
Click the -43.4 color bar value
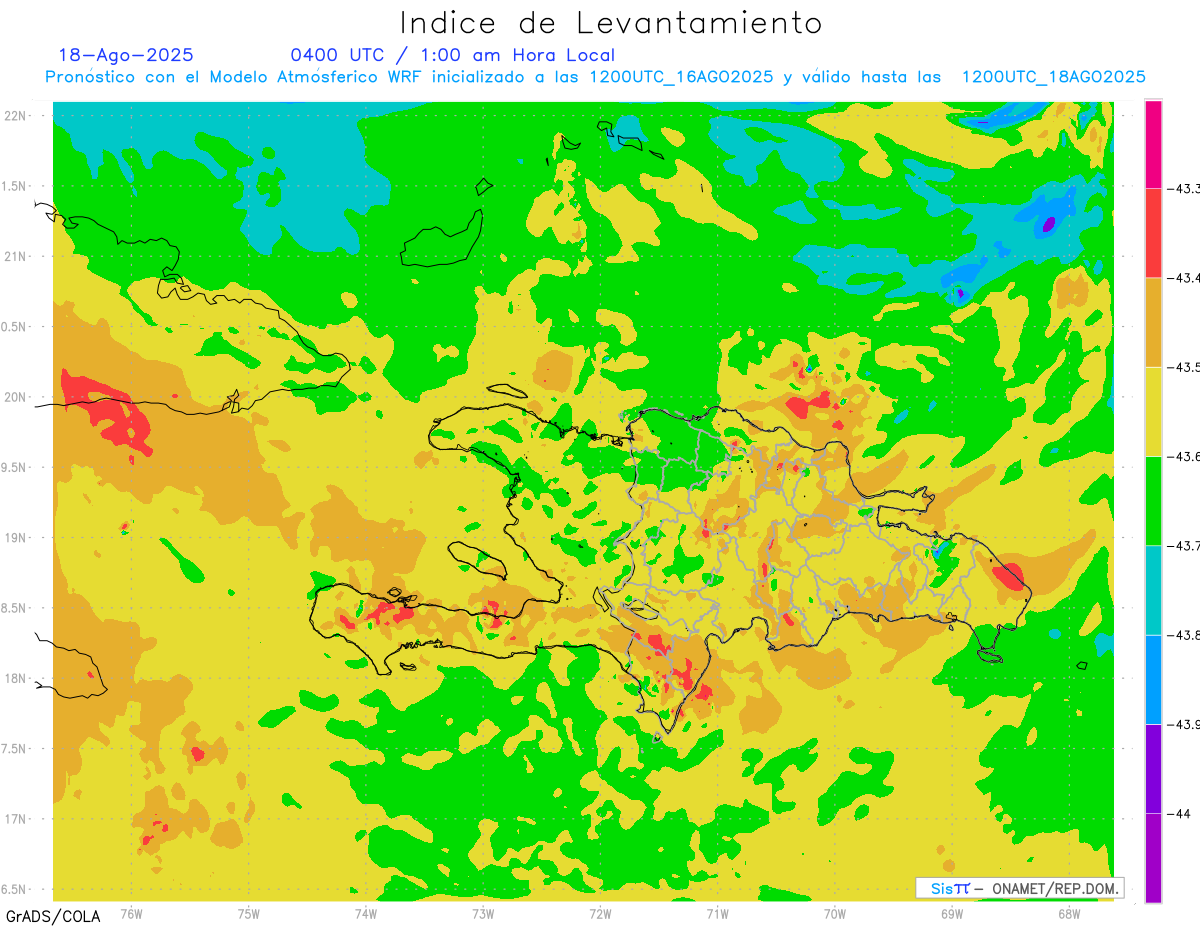pos(1184,278)
